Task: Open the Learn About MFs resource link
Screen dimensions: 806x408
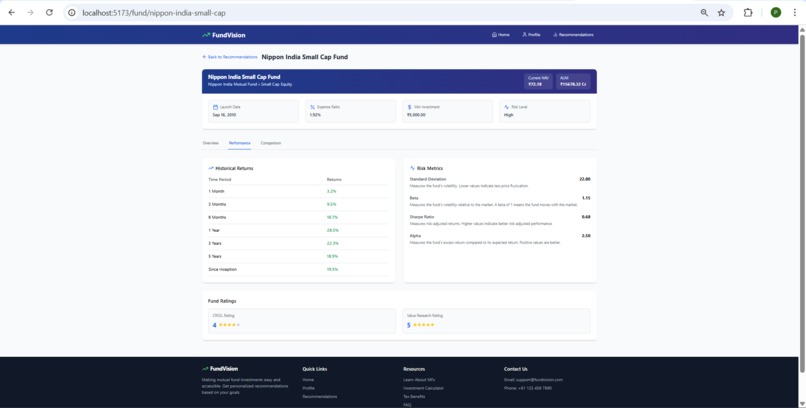Action: tap(419, 380)
